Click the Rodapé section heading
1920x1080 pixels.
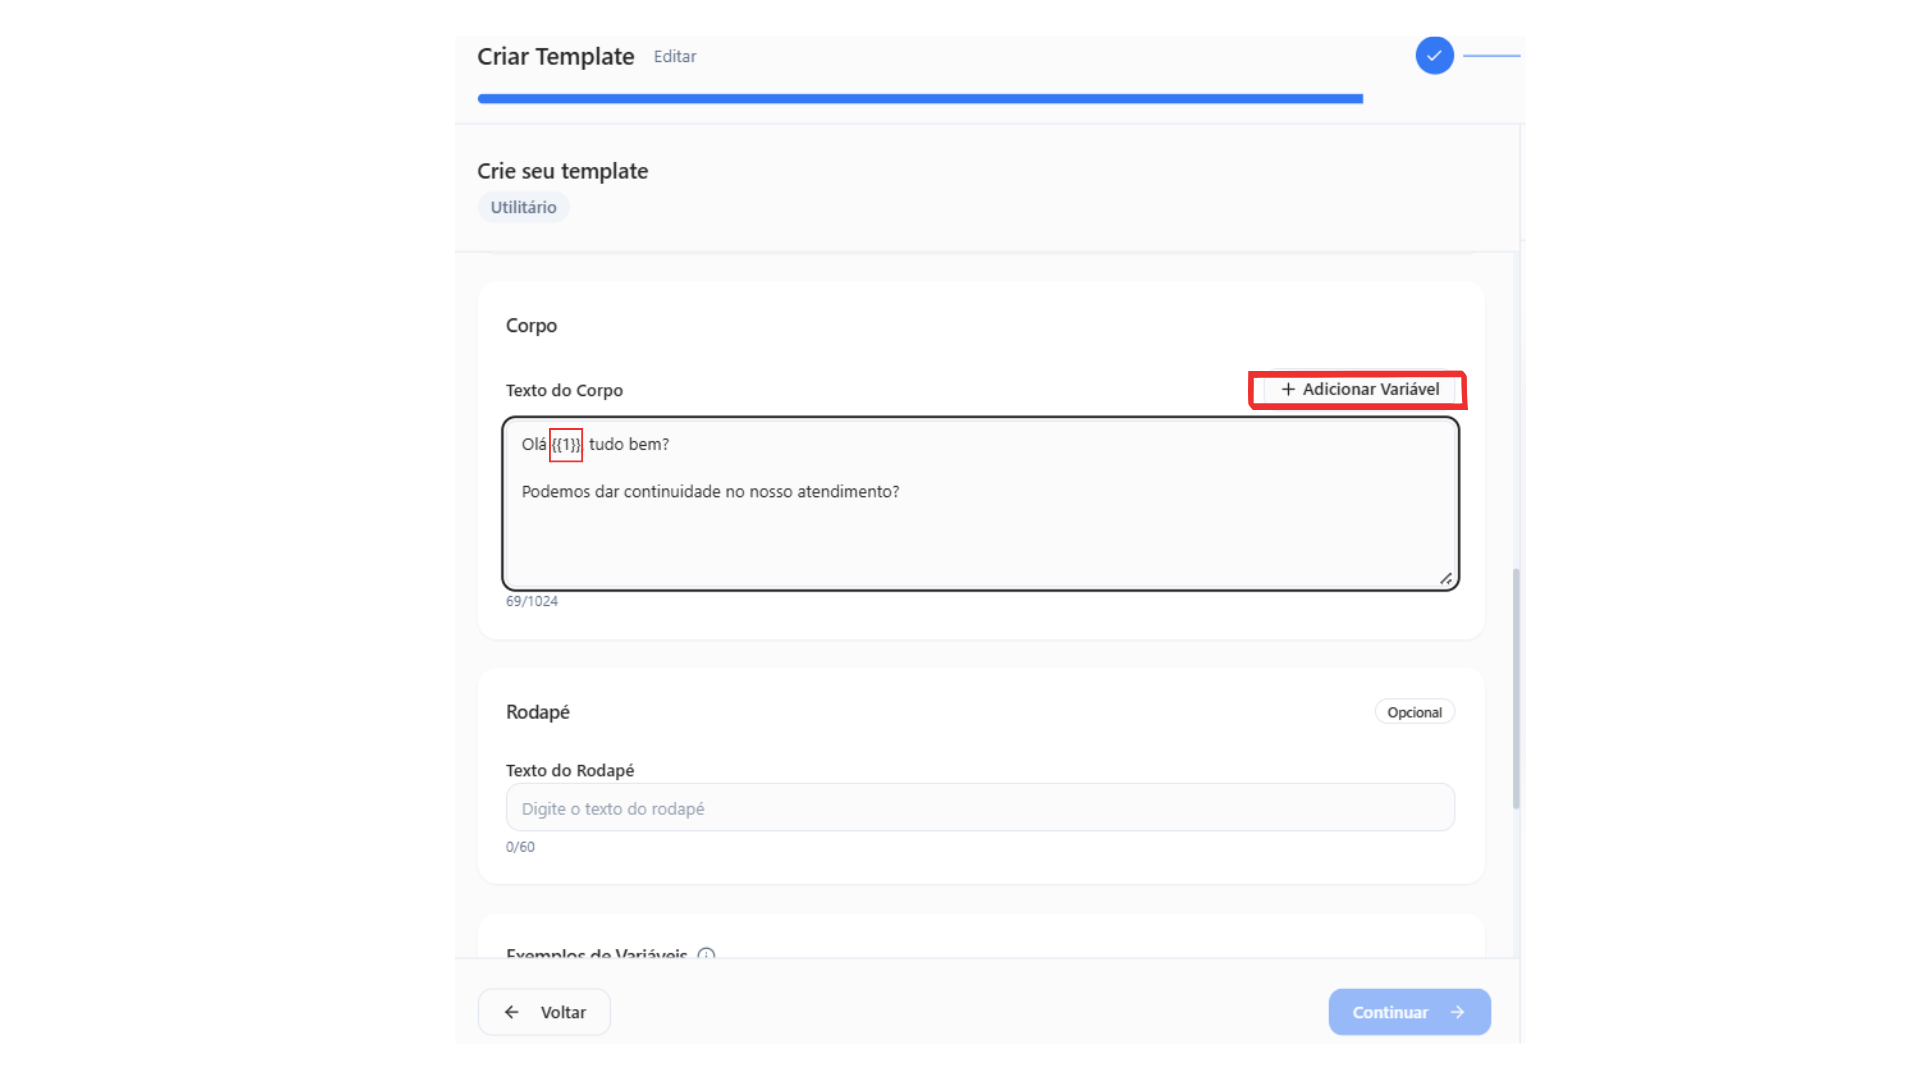pyautogui.click(x=538, y=712)
